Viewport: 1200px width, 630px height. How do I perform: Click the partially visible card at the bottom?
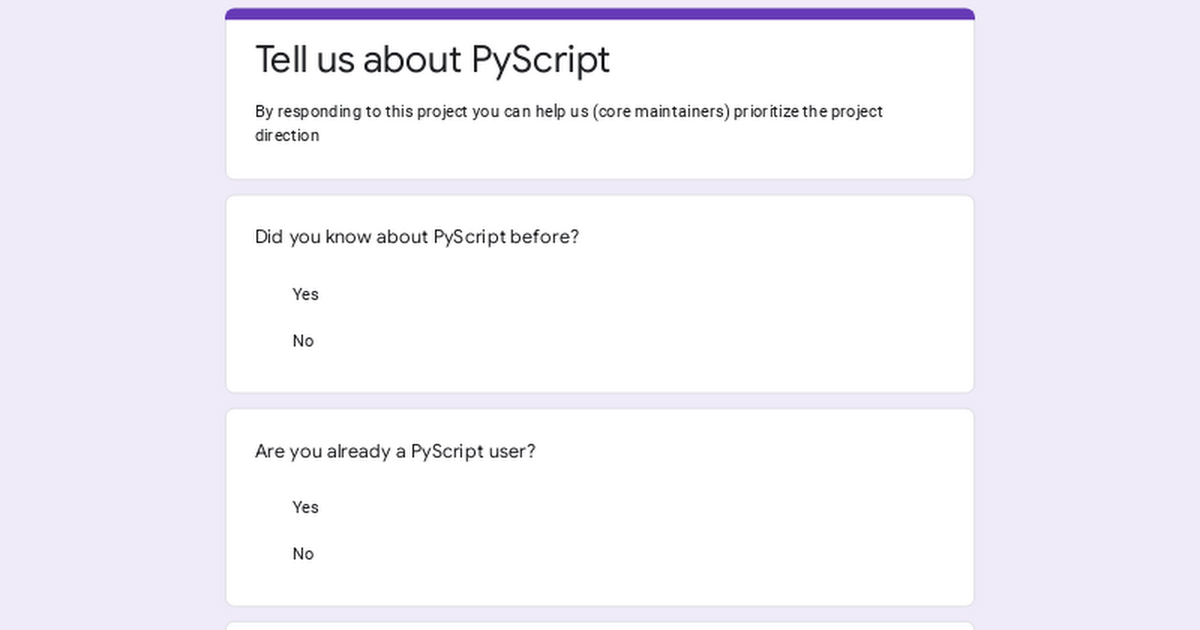point(600,626)
